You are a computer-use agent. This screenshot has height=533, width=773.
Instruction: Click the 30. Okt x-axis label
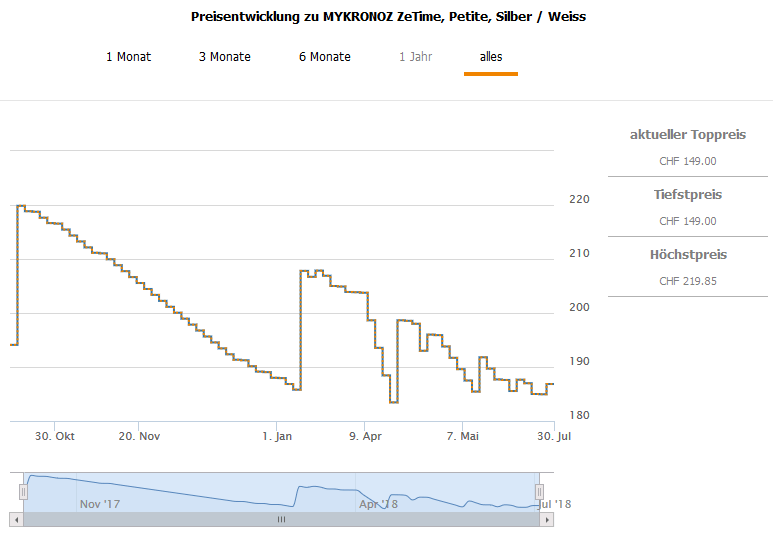point(53,436)
